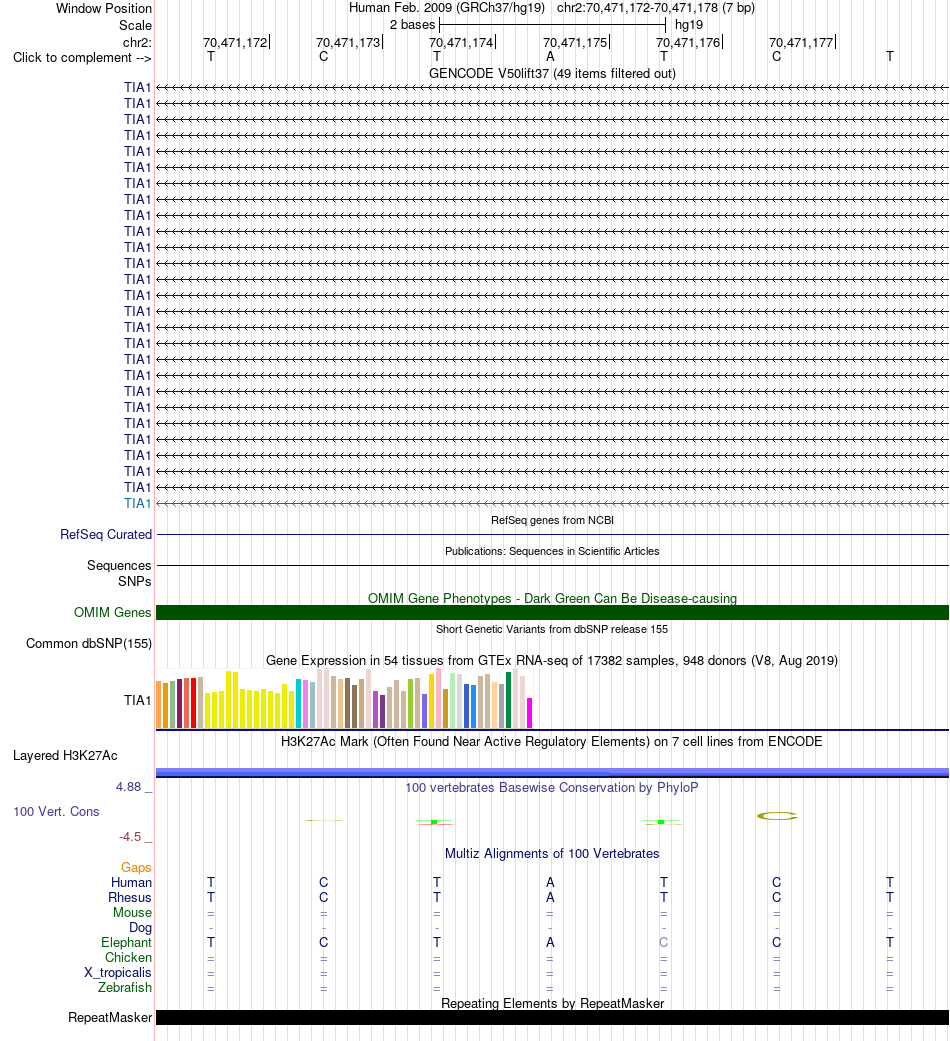Click the 4.88 PhyloP upper scale value
Image resolution: width=950 pixels, height=1041 pixels.
tap(129, 787)
